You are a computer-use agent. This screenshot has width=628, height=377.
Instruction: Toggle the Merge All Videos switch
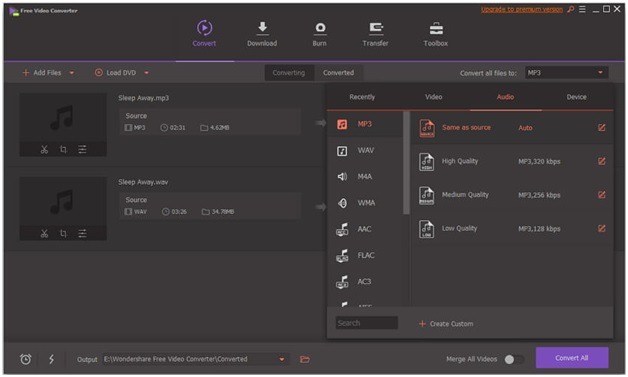(x=514, y=359)
